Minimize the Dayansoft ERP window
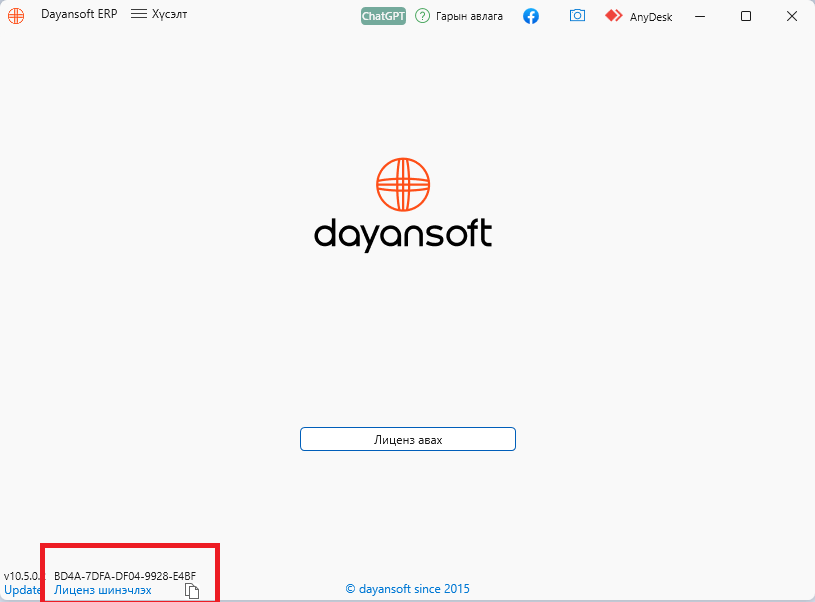815x602 pixels. click(x=700, y=16)
